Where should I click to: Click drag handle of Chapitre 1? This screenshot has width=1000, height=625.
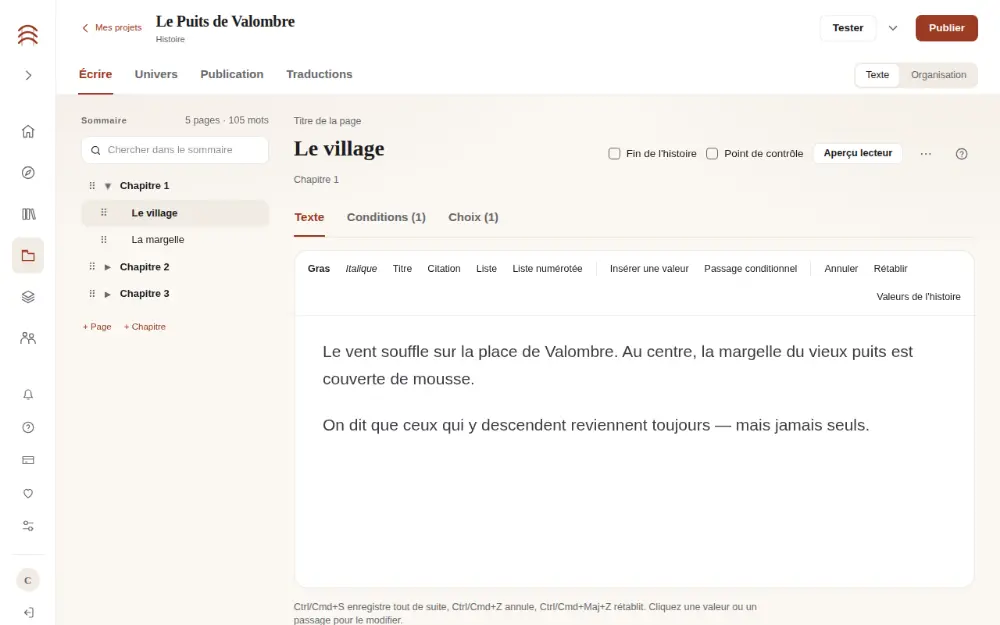[x=92, y=186]
